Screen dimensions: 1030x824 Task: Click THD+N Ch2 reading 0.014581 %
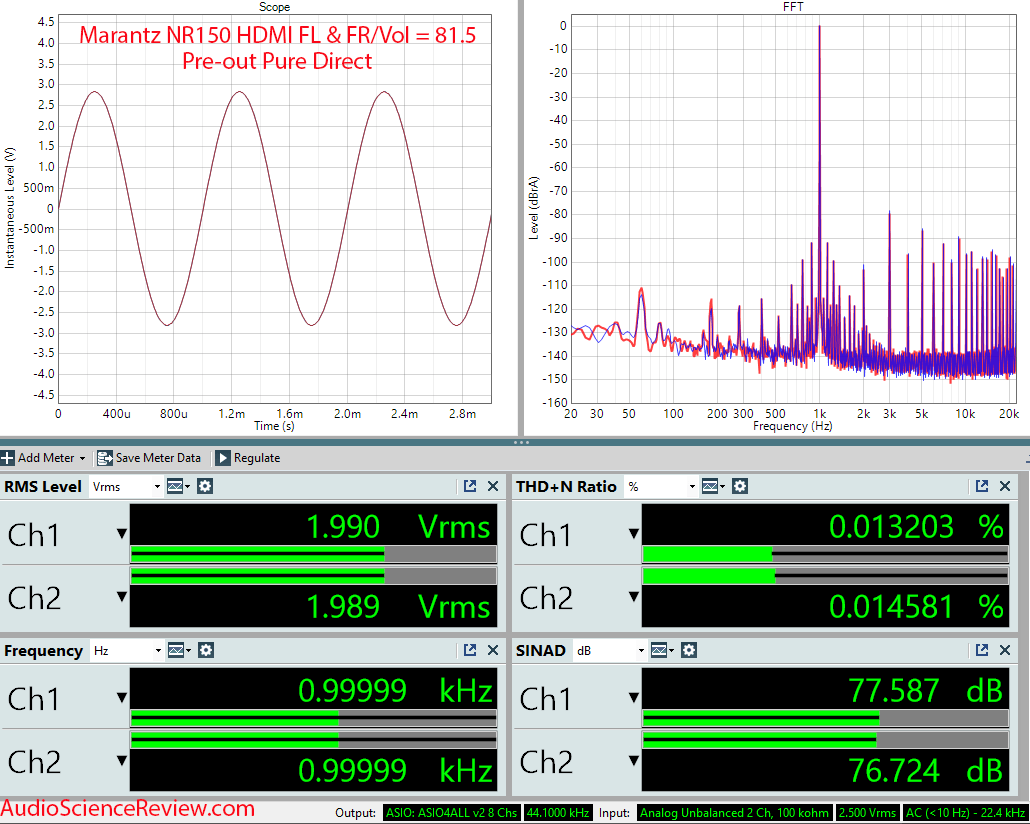(916, 607)
